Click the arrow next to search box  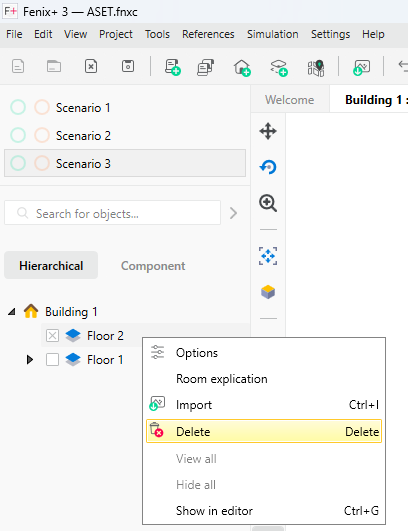tap(233, 213)
